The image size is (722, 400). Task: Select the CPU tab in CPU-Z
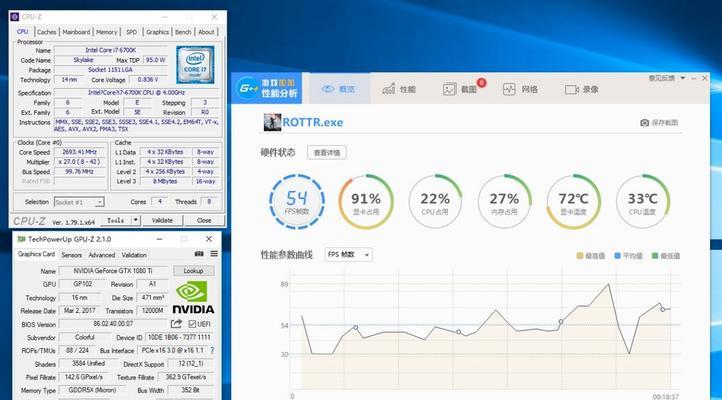[x=23, y=32]
